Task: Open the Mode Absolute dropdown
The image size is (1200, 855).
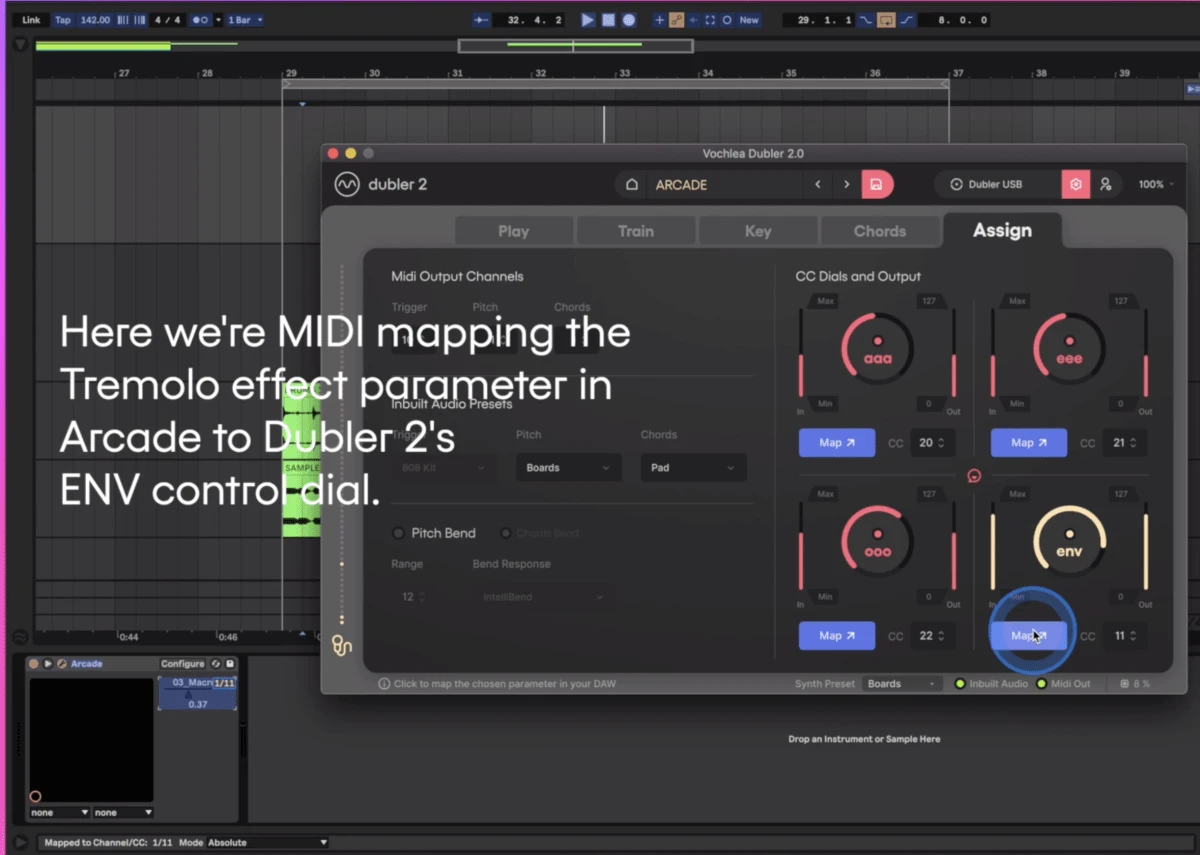Action: (267, 843)
